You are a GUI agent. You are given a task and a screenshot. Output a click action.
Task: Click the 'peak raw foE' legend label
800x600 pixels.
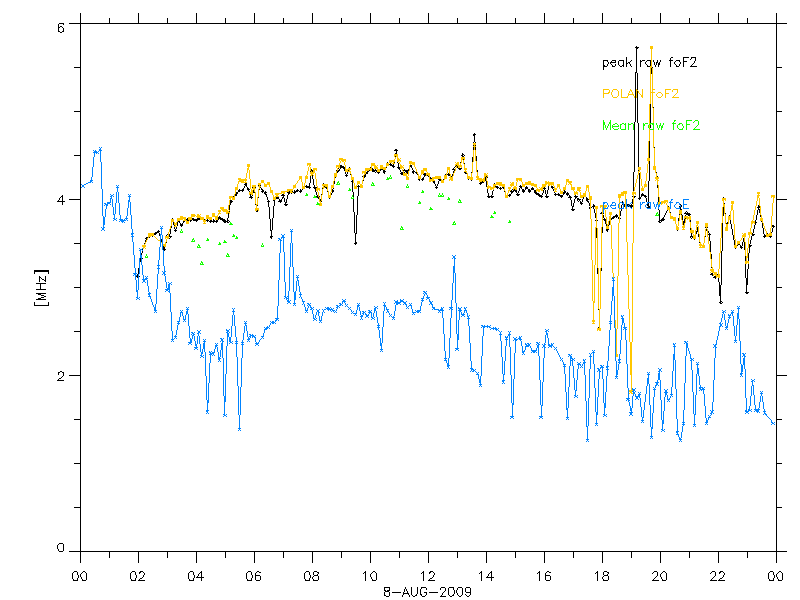tap(645, 205)
